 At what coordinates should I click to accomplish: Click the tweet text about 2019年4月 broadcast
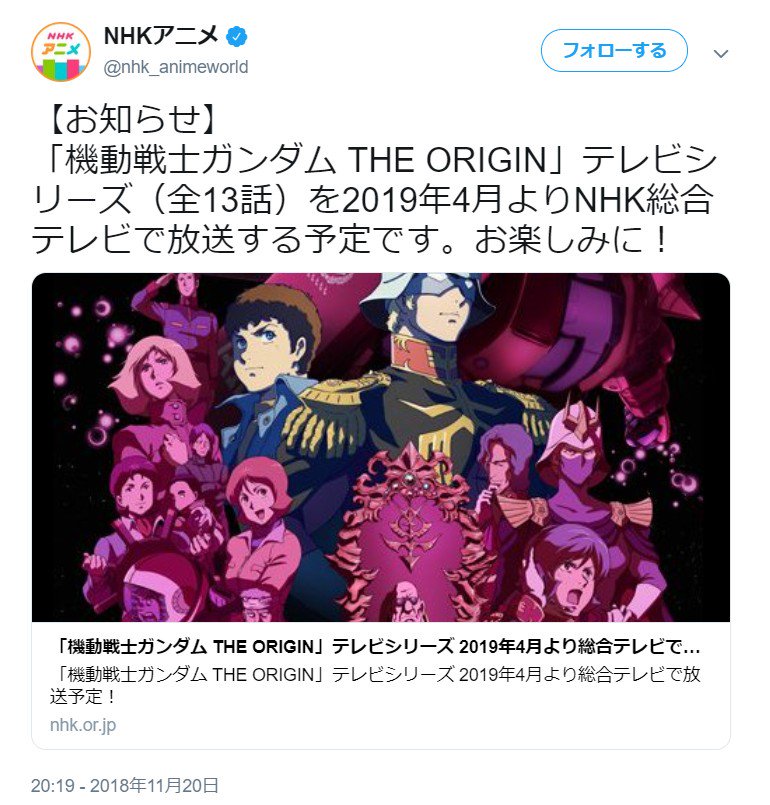coord(374,199)
